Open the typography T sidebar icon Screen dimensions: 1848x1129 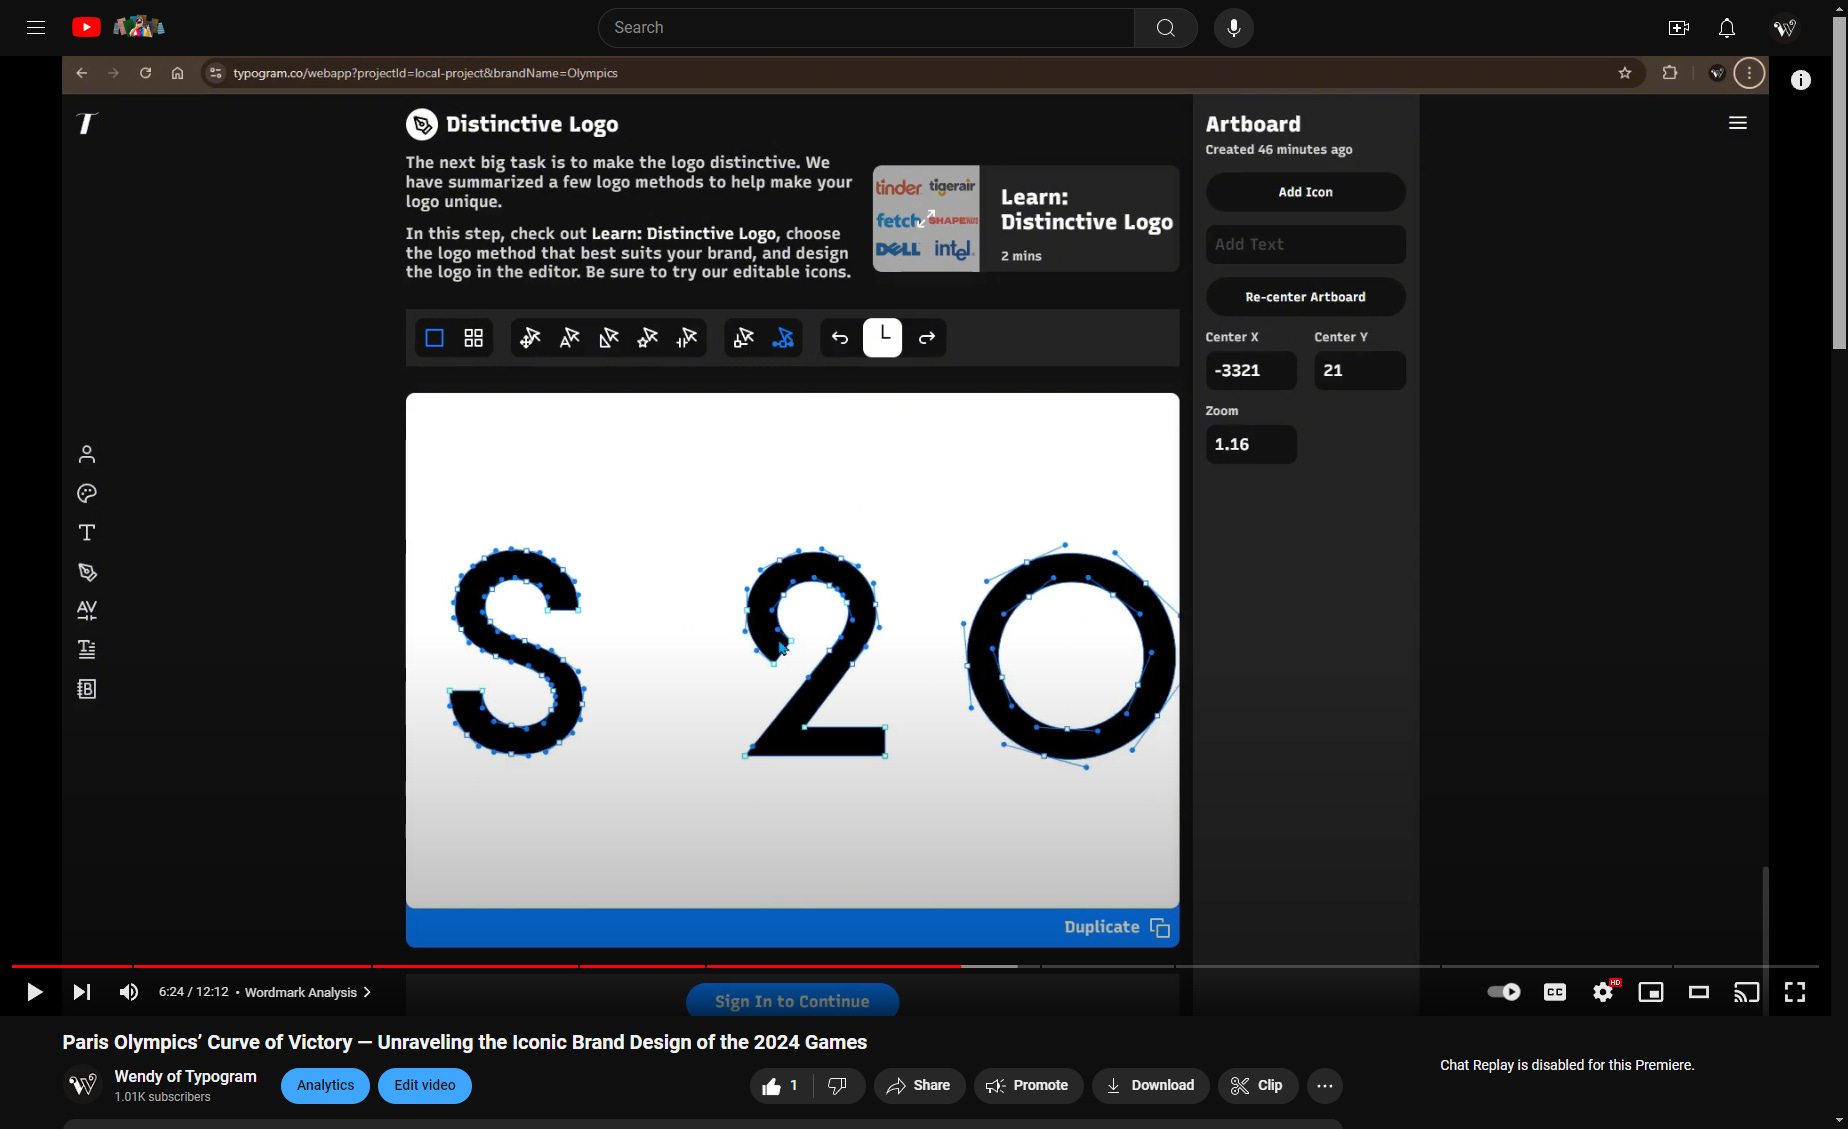(x=87, y=532)
